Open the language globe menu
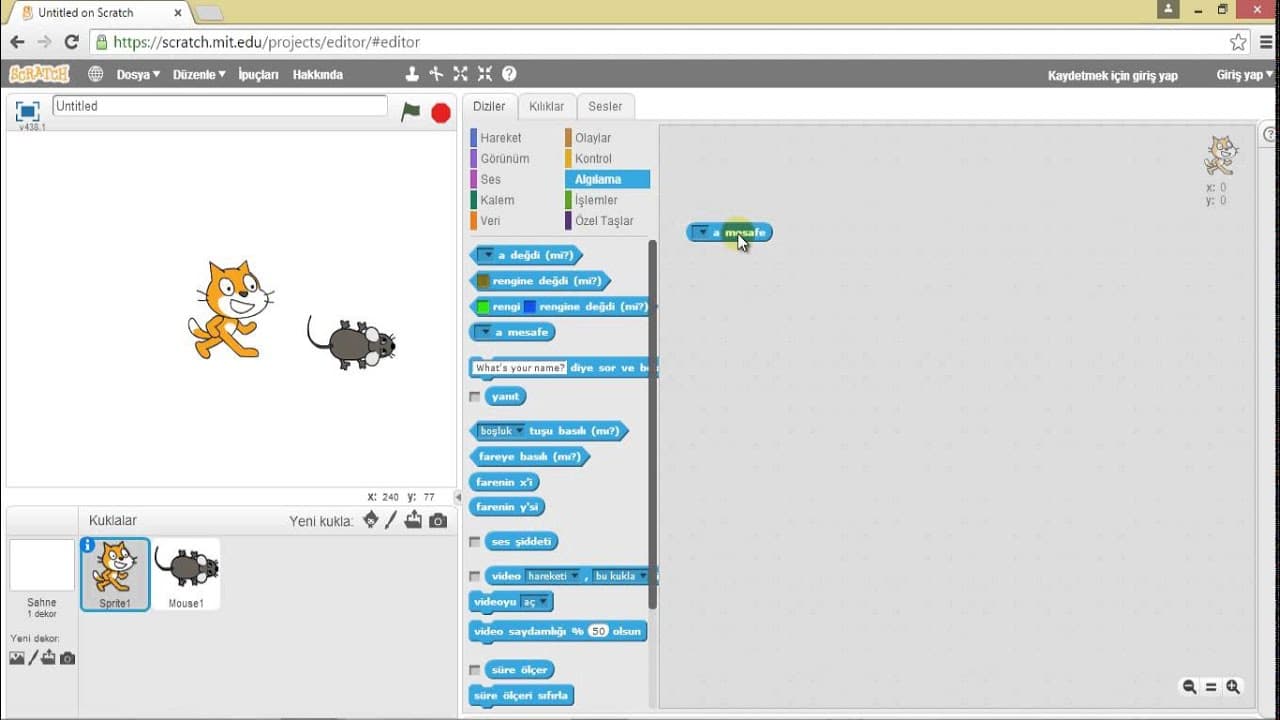The image size is (1280, 720). [x=95, y=74]
